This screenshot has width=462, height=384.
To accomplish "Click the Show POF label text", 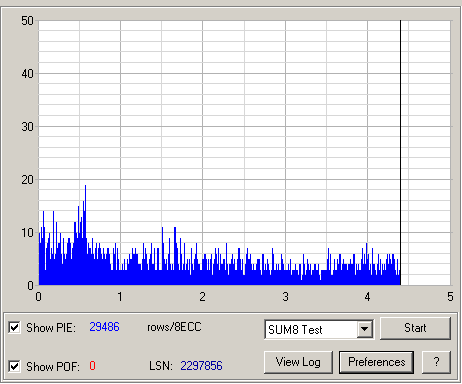I will click(53, 366).
